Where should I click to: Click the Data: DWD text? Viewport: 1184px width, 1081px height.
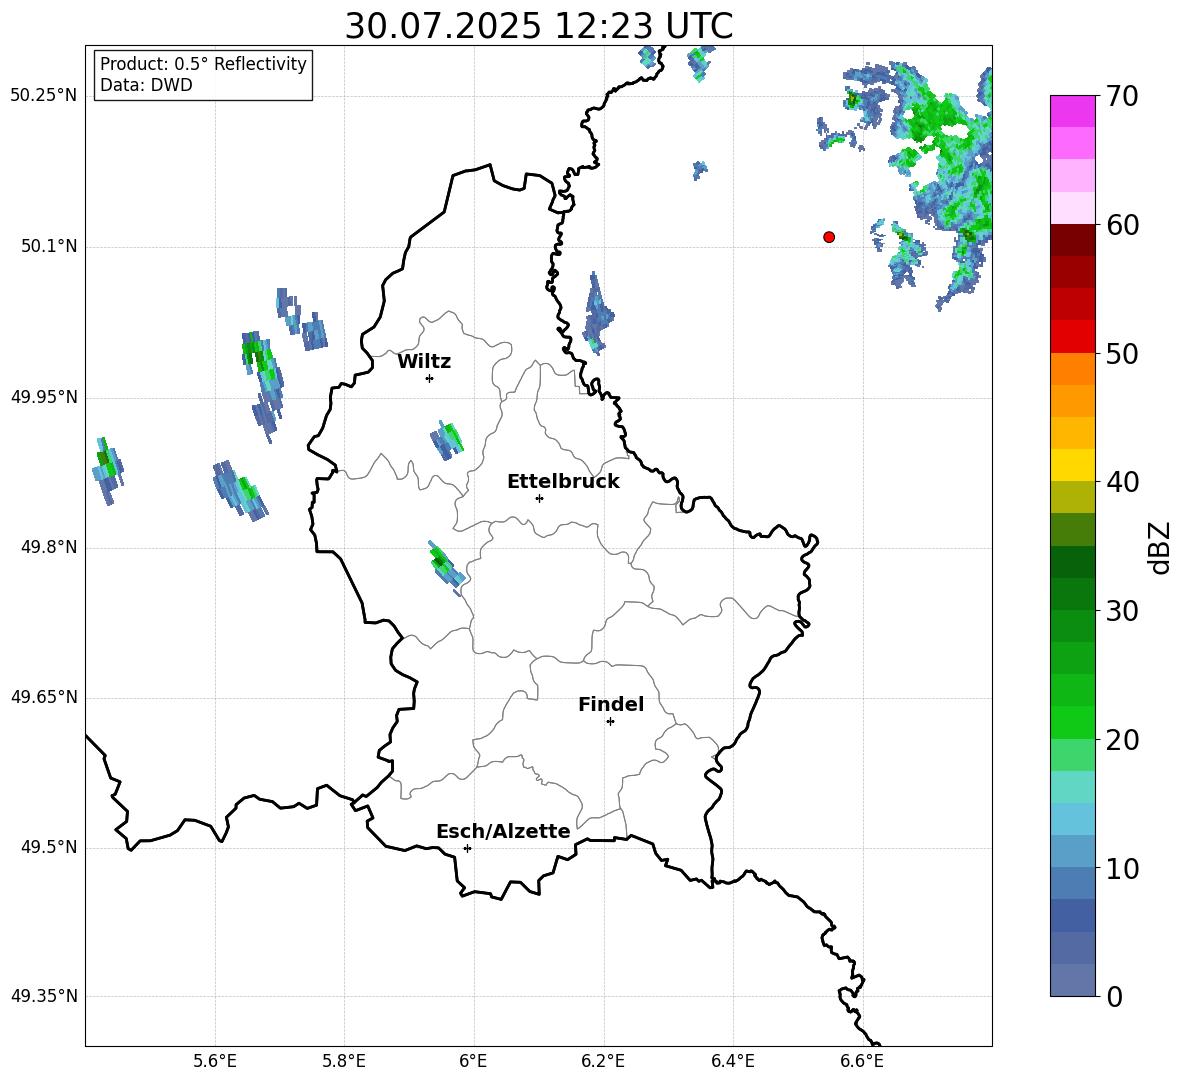click(x=146, y=85)
